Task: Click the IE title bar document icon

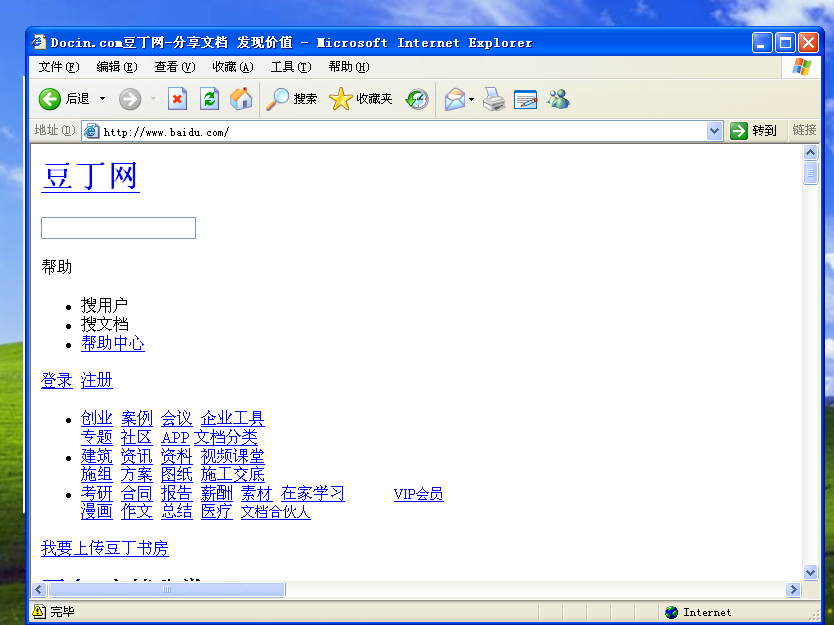Action: pos(38,42)
